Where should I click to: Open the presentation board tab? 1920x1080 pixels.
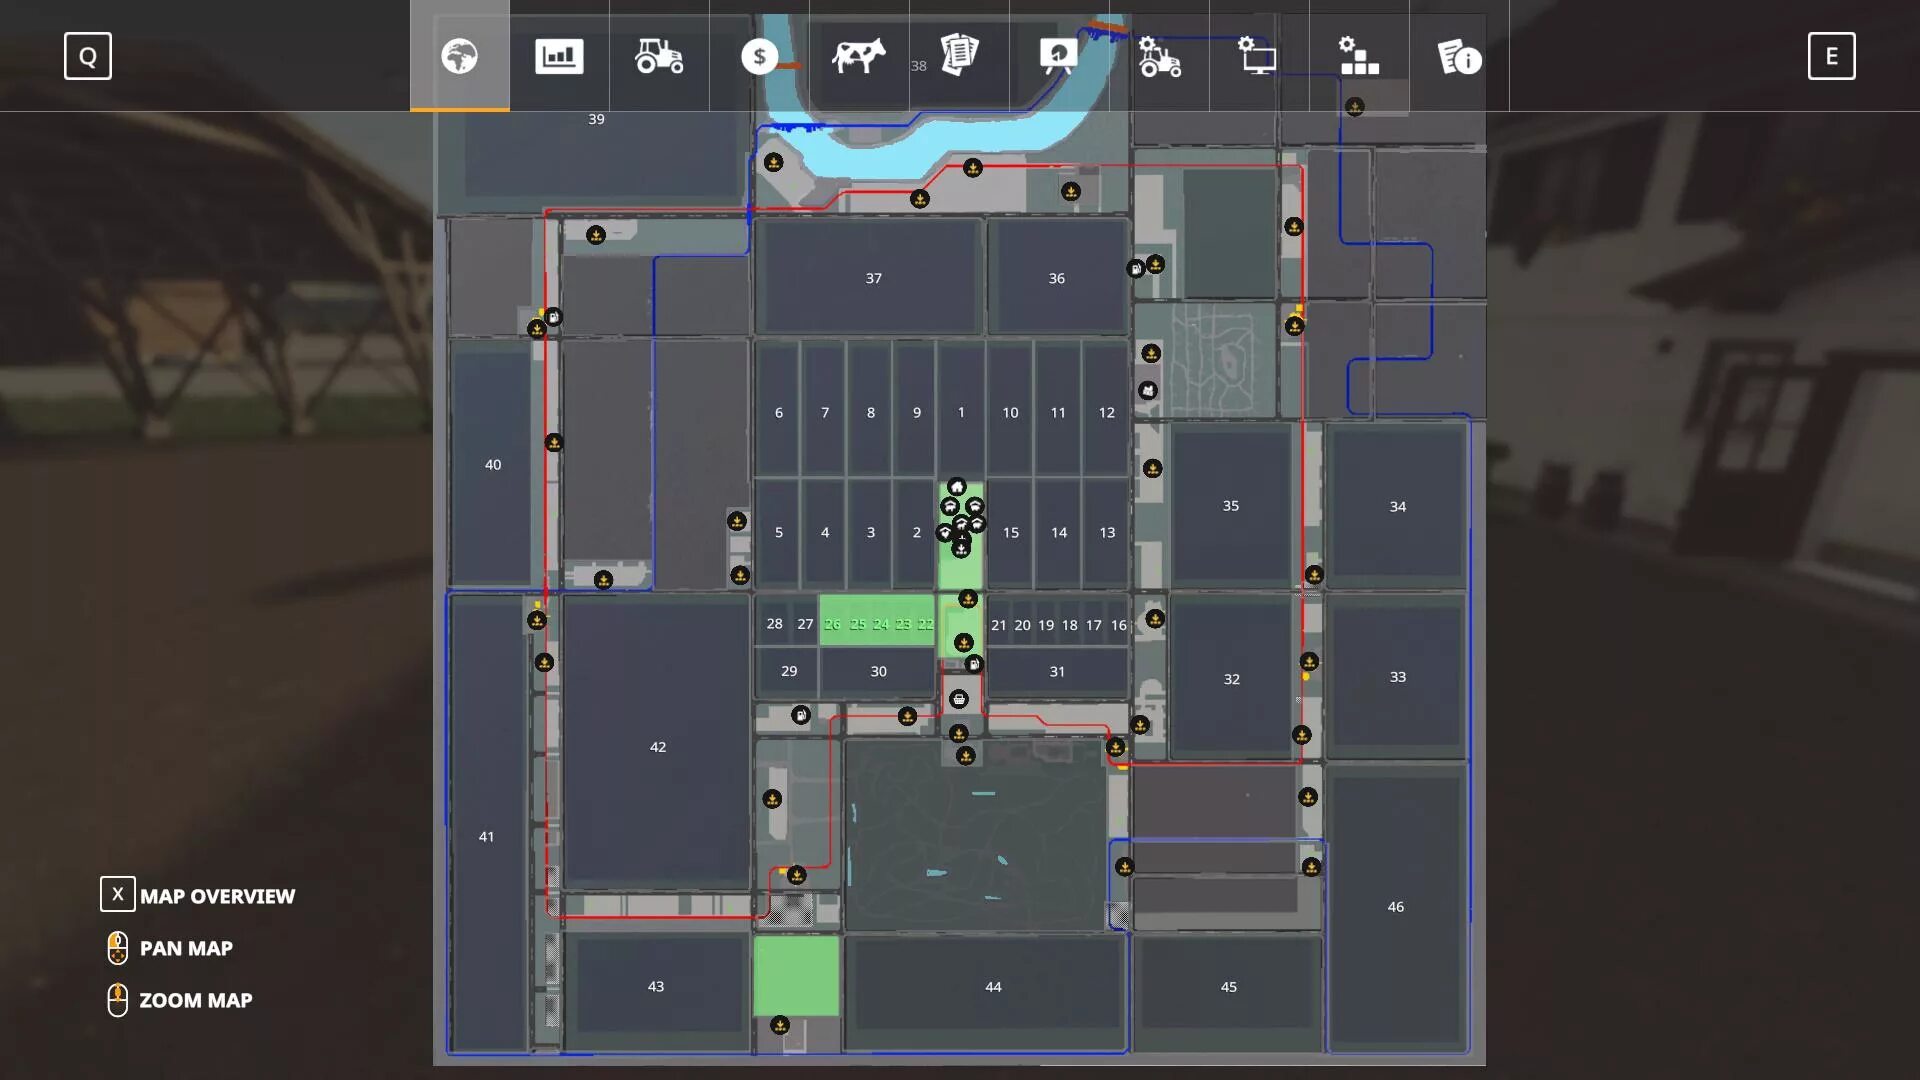[x=1059, y=56]
